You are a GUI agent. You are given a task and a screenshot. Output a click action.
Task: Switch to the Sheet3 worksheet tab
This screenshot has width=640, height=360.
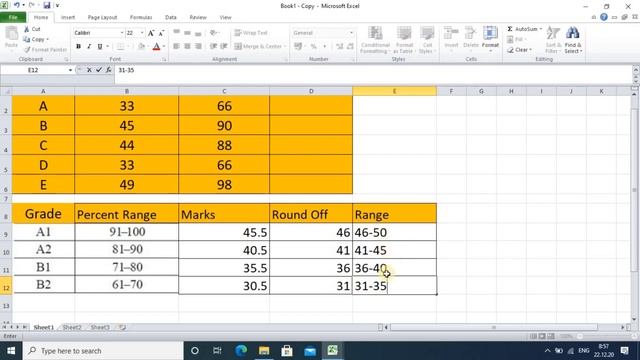click(100, 327)
